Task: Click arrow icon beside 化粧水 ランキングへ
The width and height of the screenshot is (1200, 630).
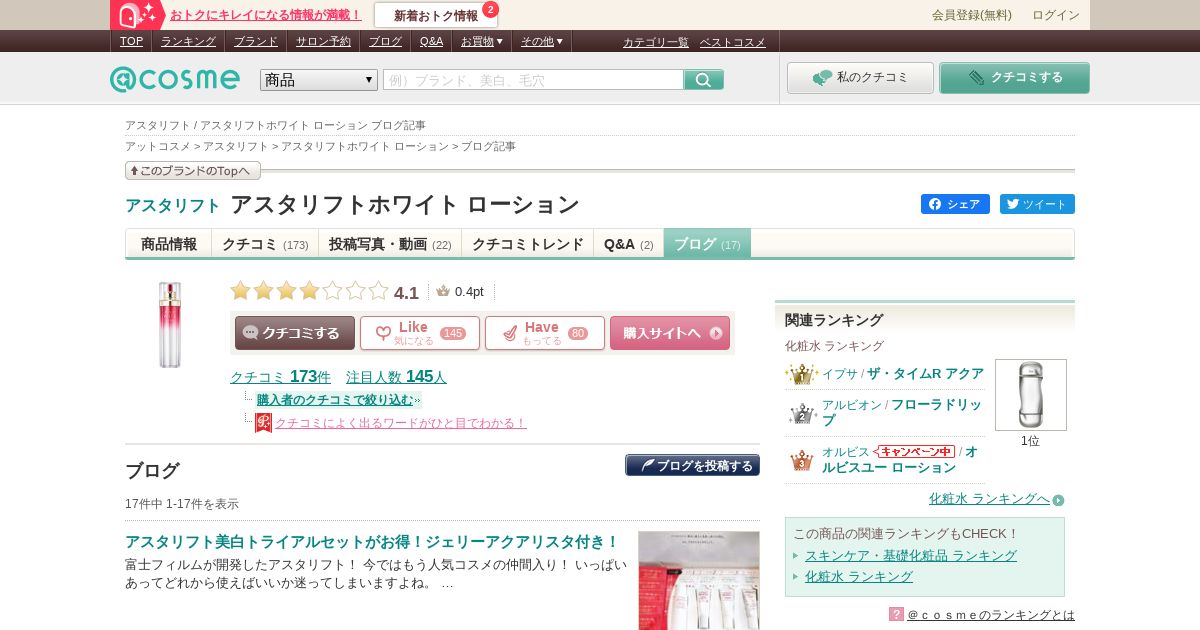Action: point(1058,500)
